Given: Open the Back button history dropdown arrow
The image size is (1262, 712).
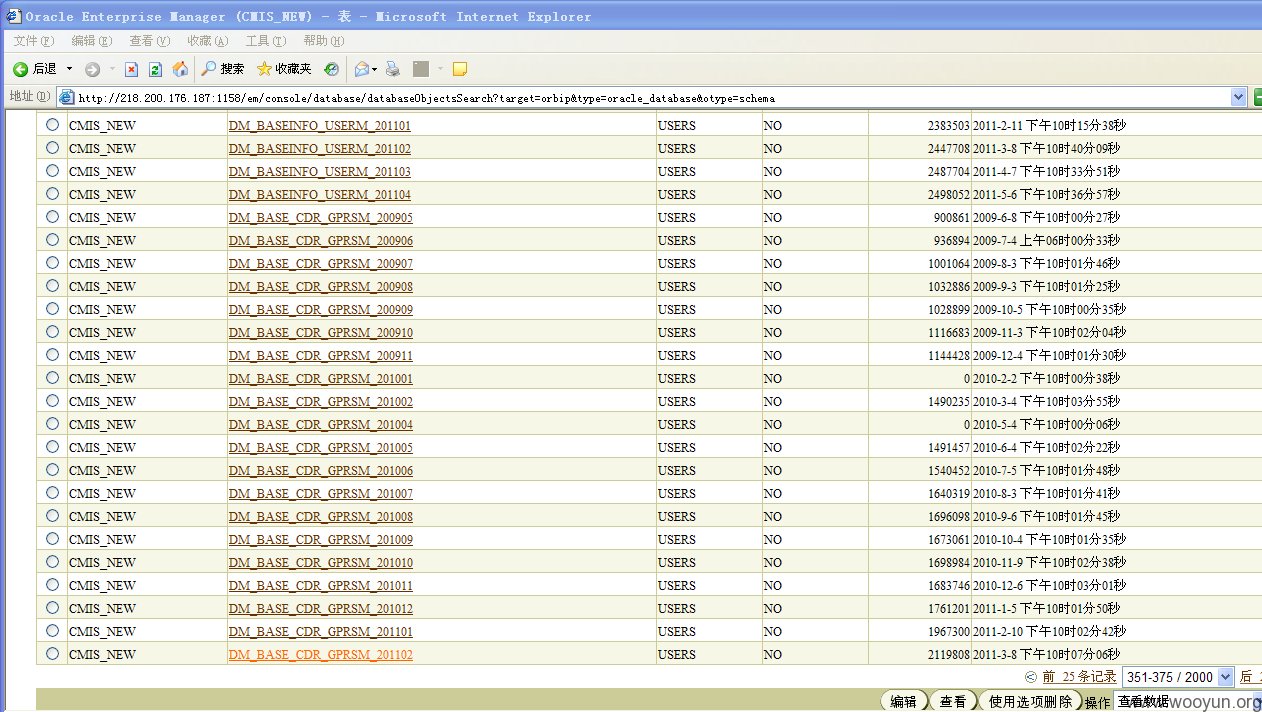Looking at the screenshot, I should (x=69, y=69).
